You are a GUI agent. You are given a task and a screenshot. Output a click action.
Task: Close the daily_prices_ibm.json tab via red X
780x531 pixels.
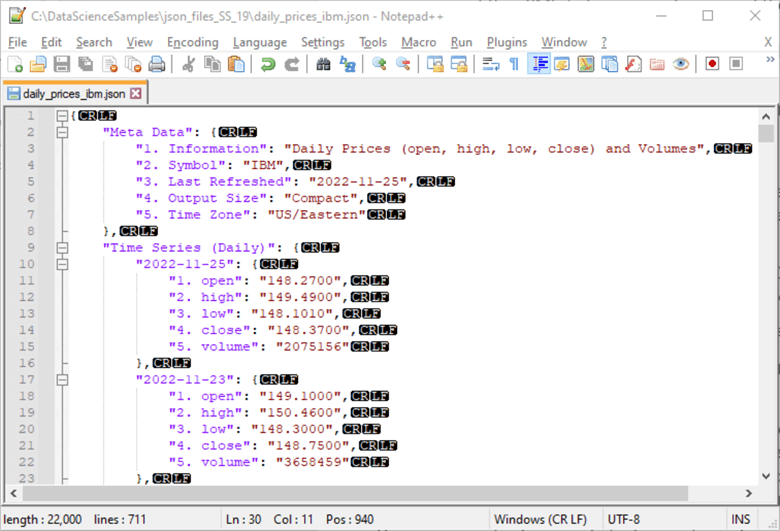tap(135, 94)
